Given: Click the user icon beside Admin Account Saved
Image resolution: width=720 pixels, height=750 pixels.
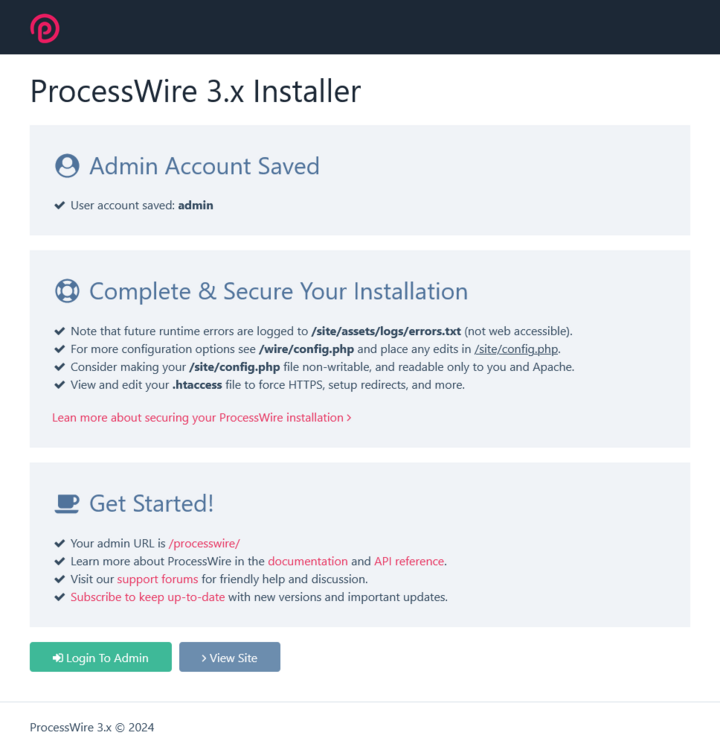Looking at the screenshot, I should click(67, 166).
